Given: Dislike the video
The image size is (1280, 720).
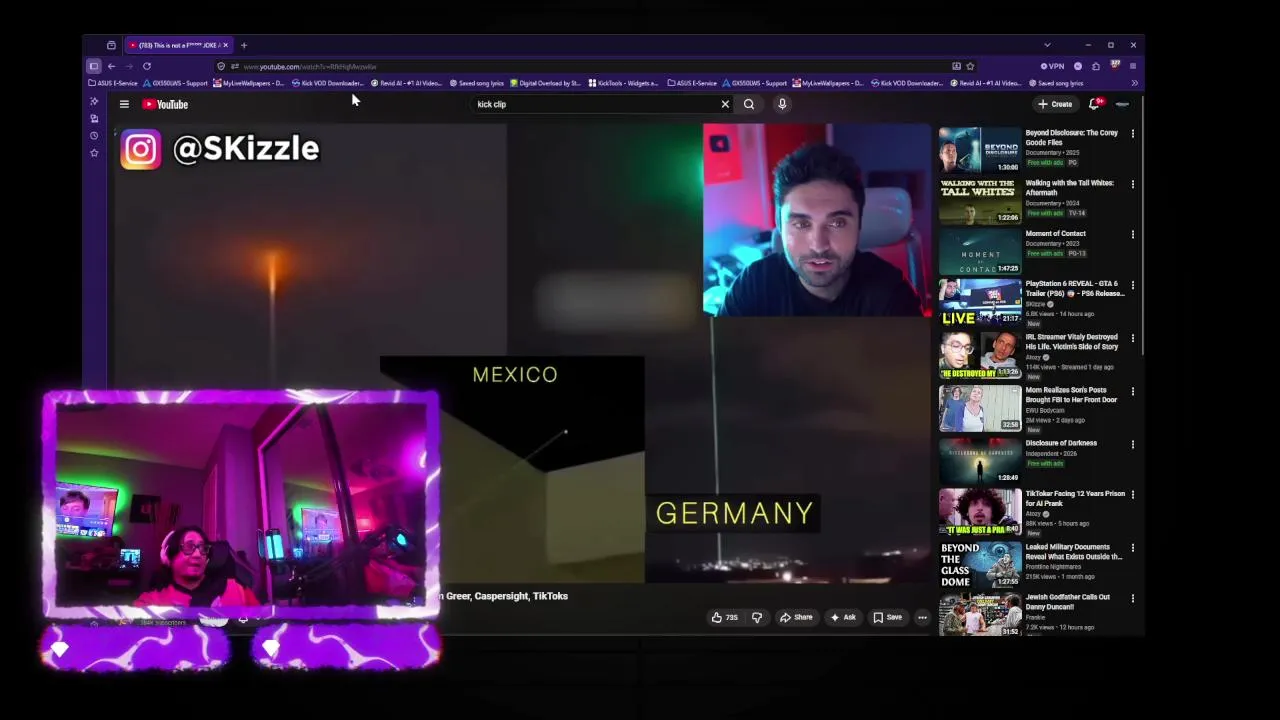Looking at the screenshot, I should (757, 617).
